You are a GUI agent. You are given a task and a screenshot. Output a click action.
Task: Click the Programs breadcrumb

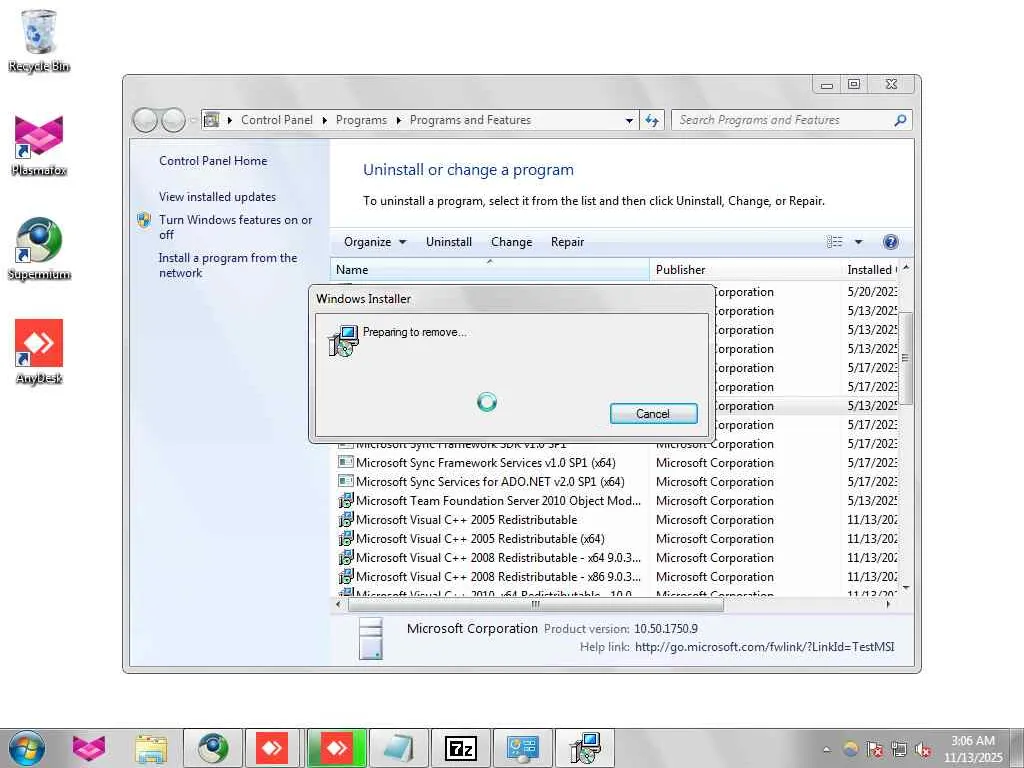tap(361, 120)
